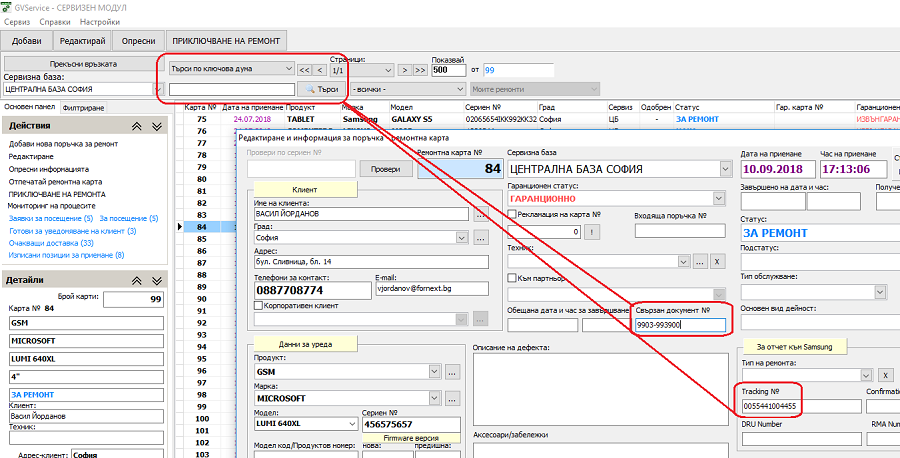Viewport: 900px width, 458px height.
Task: Switch to the Филтриране tab
Action: pyautogui.click(x=83, y=107)
